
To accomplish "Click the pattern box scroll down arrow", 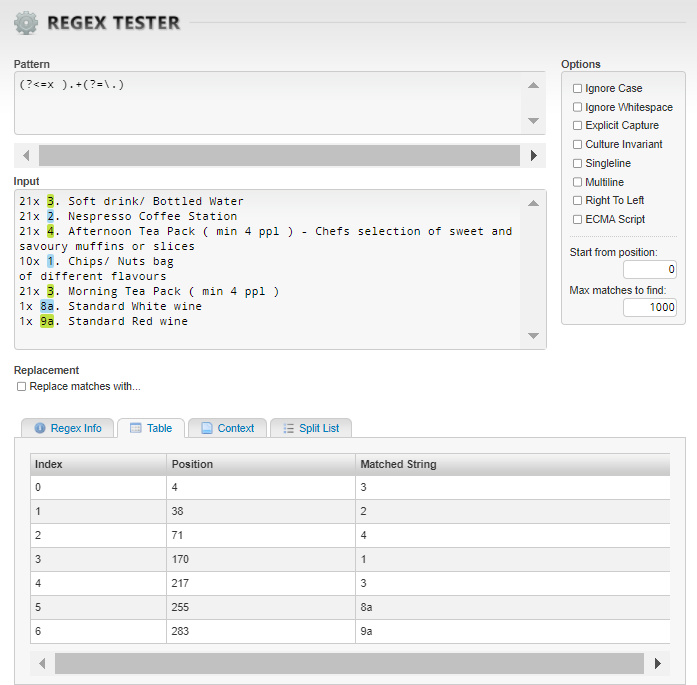I will coord(534,121).
